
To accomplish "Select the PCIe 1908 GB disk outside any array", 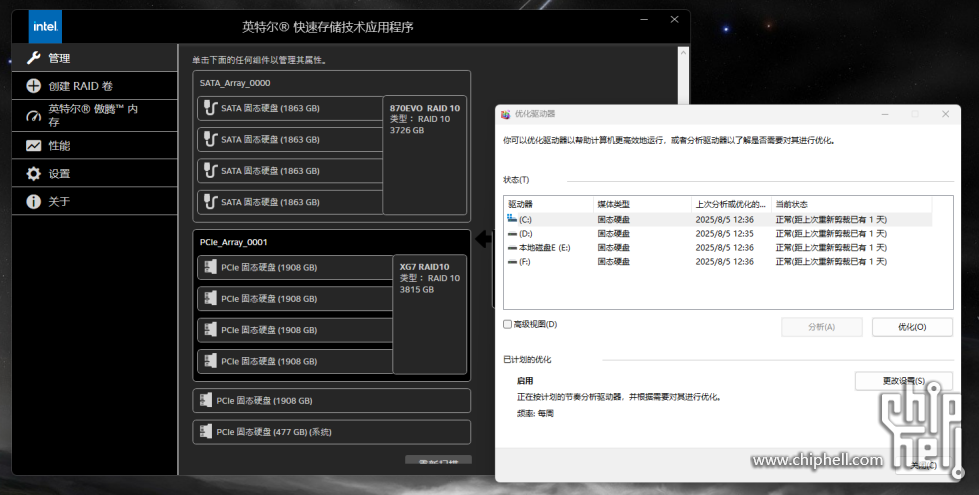I will point(332,401).
